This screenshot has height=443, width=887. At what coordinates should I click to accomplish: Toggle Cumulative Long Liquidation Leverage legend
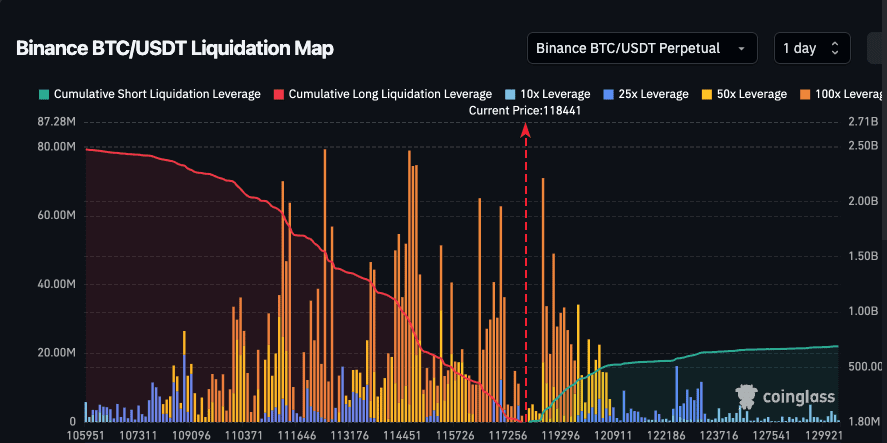pyautogui.click(x=383, y=94)
